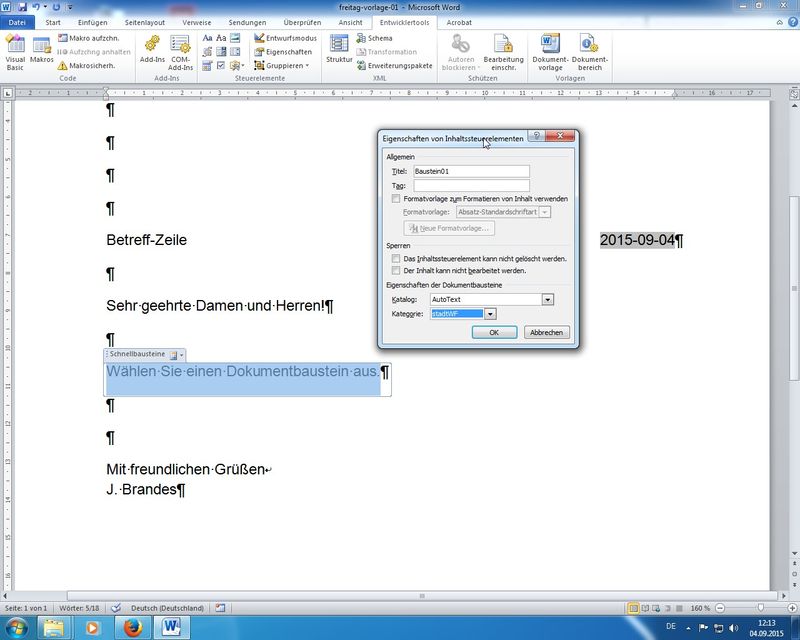Viewport: 800px width, 640px height.
Task: Toggle Entwurfsmodus in Steuerelemente group
Action: point(285,38)
